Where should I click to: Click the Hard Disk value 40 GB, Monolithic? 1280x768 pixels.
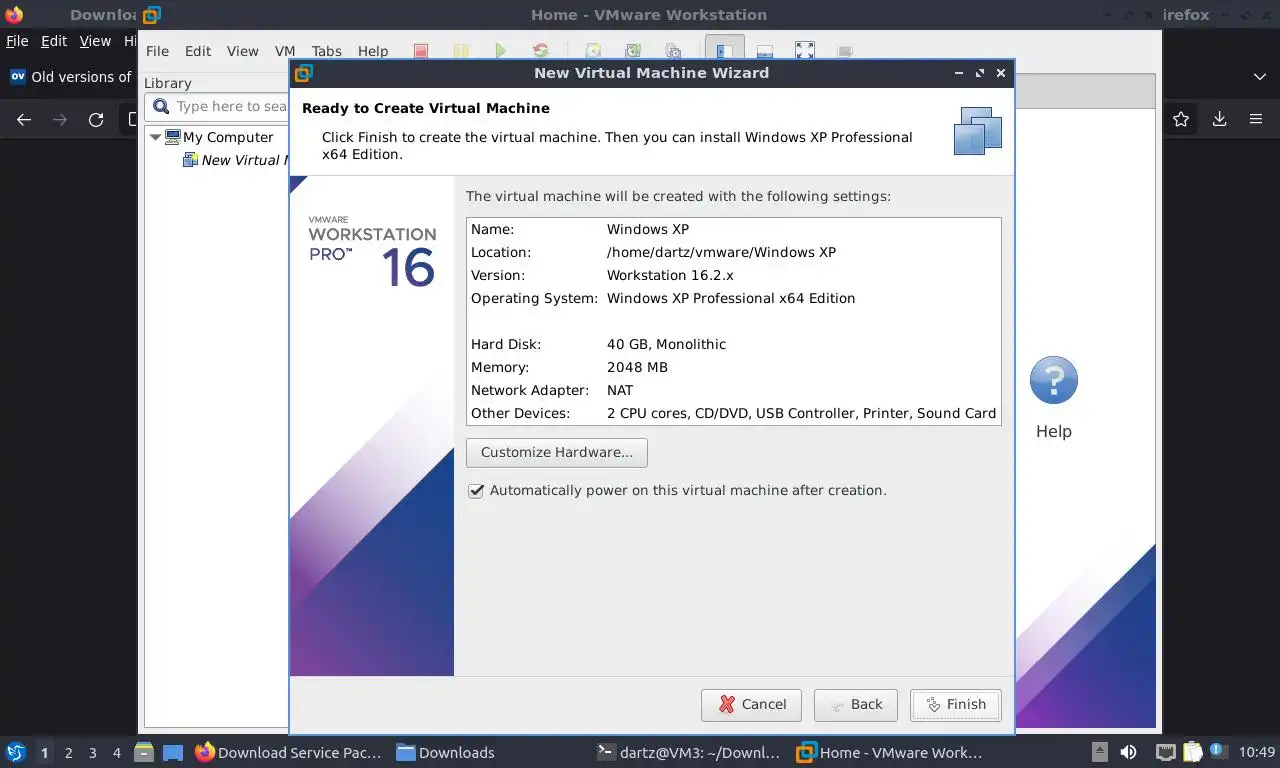point(666,344)
